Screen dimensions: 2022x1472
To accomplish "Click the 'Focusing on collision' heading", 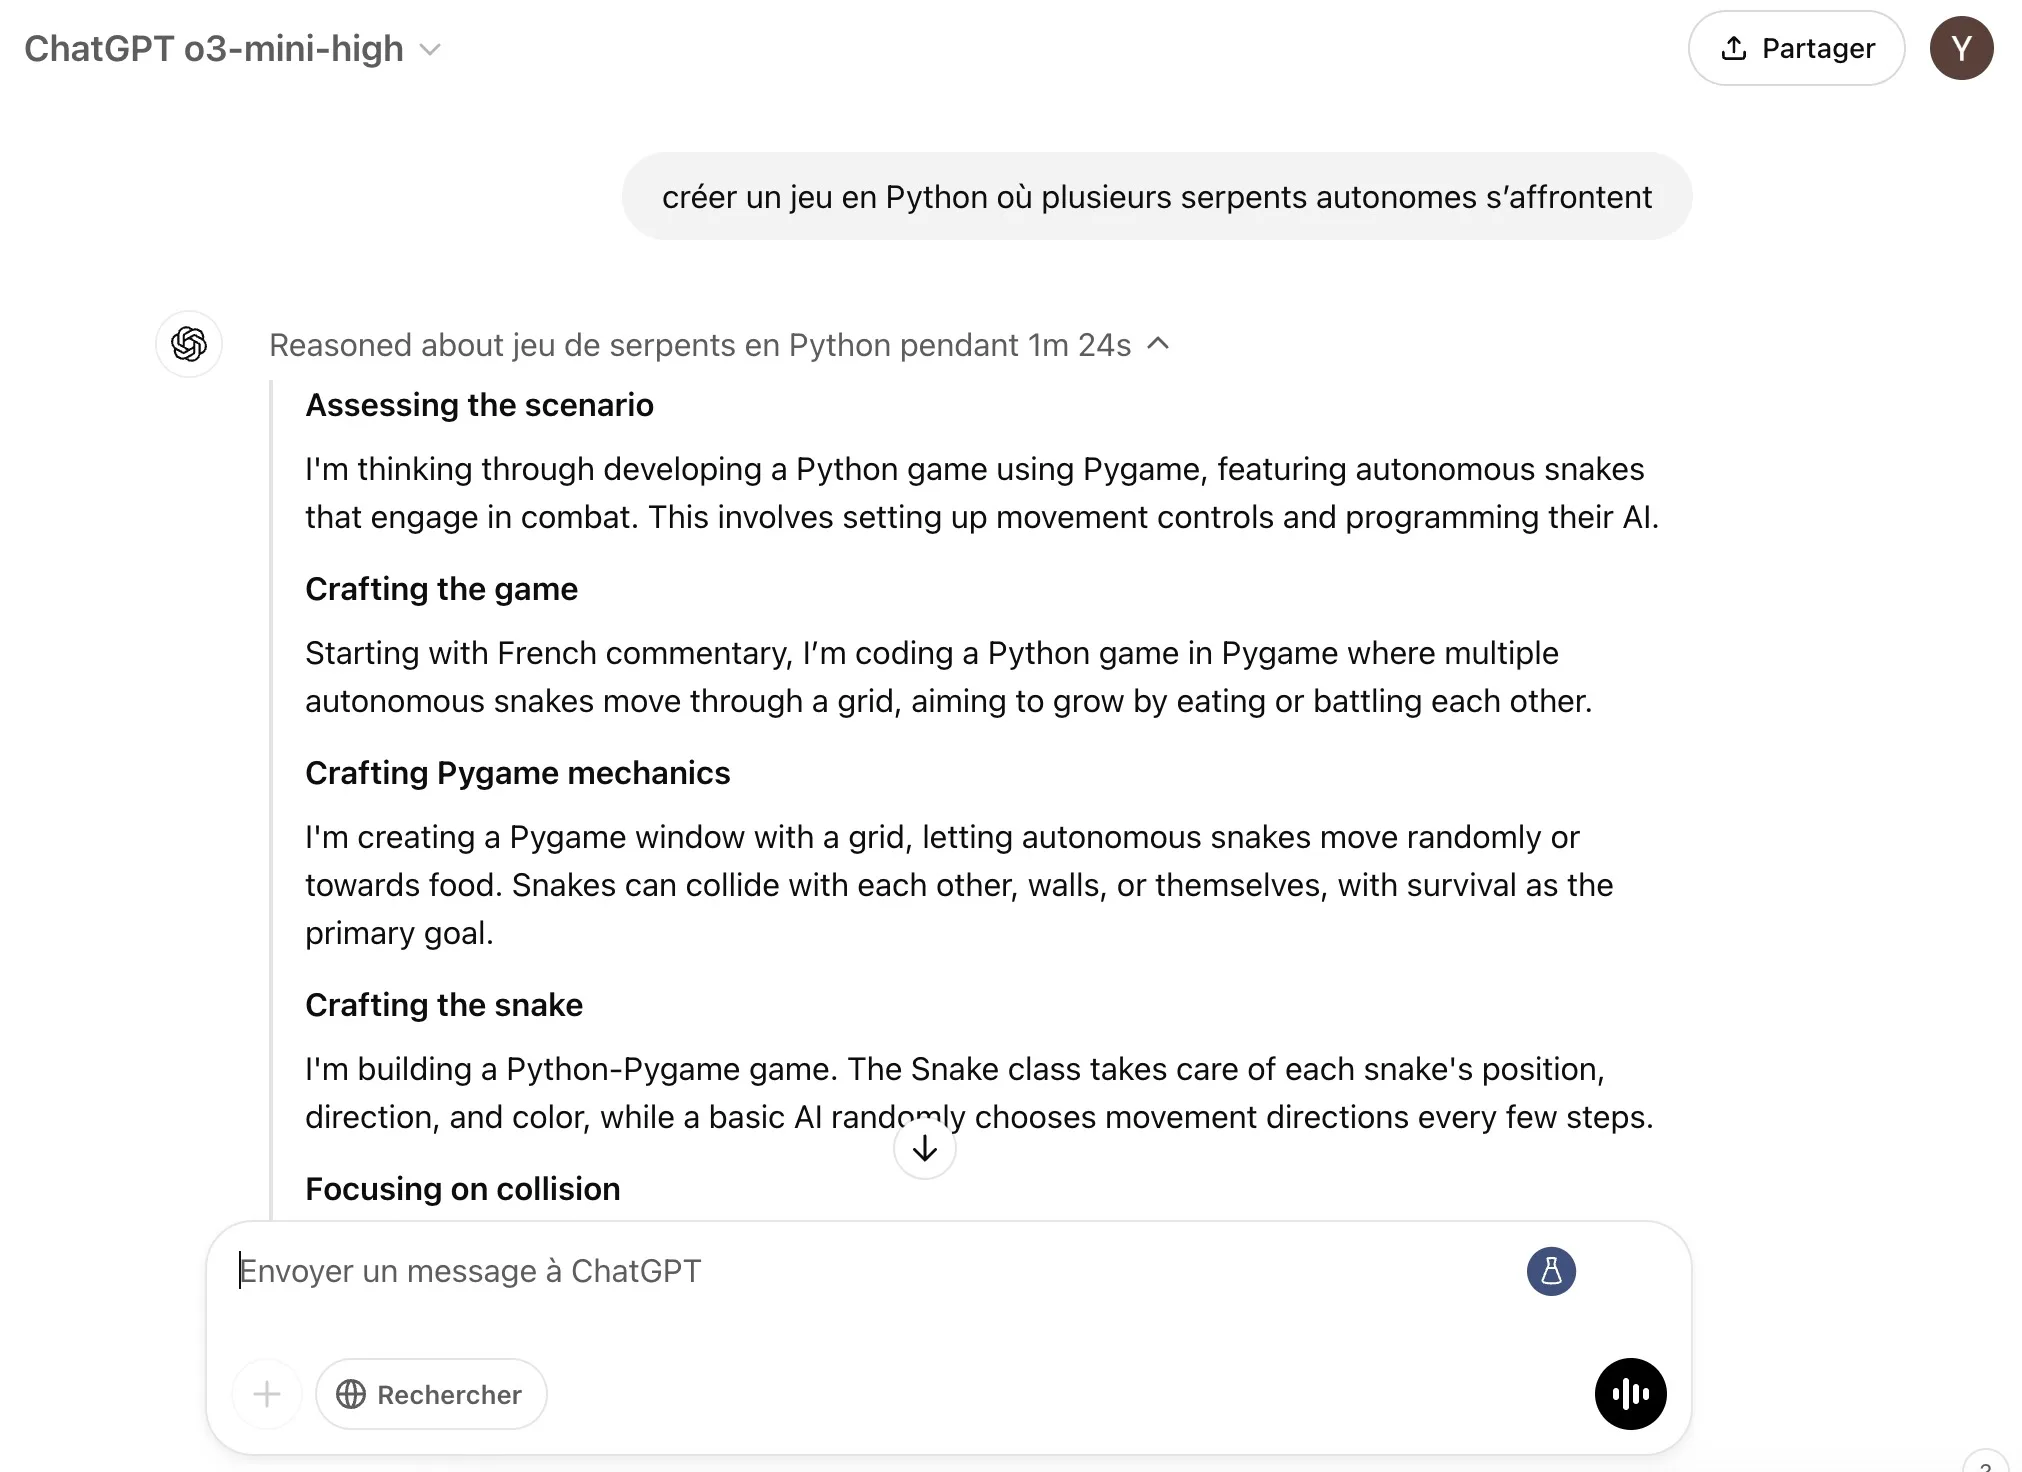I will 462,1189.
